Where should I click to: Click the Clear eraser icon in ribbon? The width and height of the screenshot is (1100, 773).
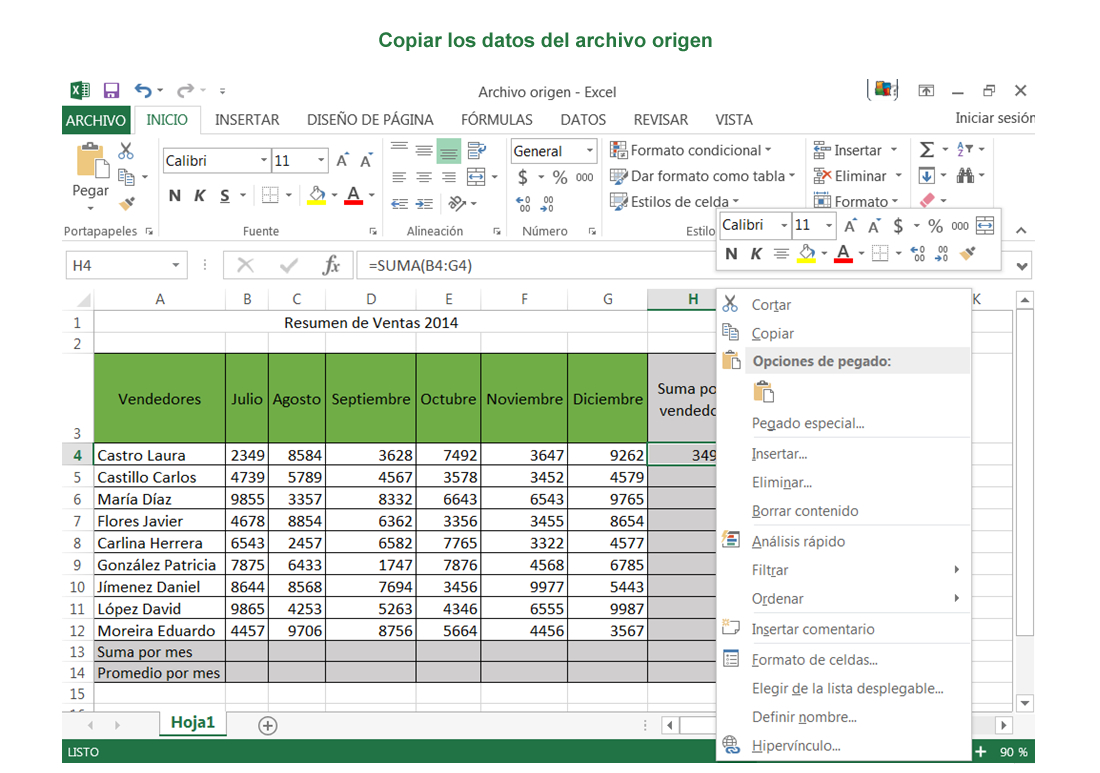pyautogui.click(x=927, y=201)
